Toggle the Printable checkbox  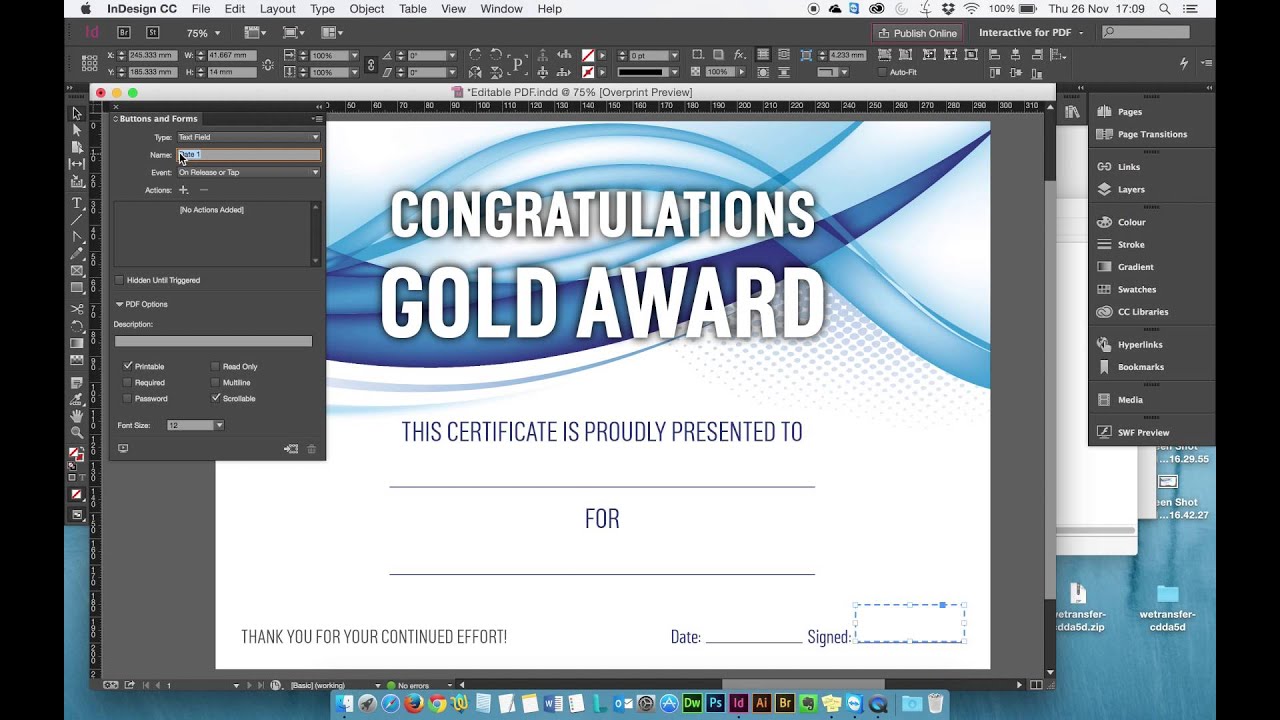click(x=127, y=366)
